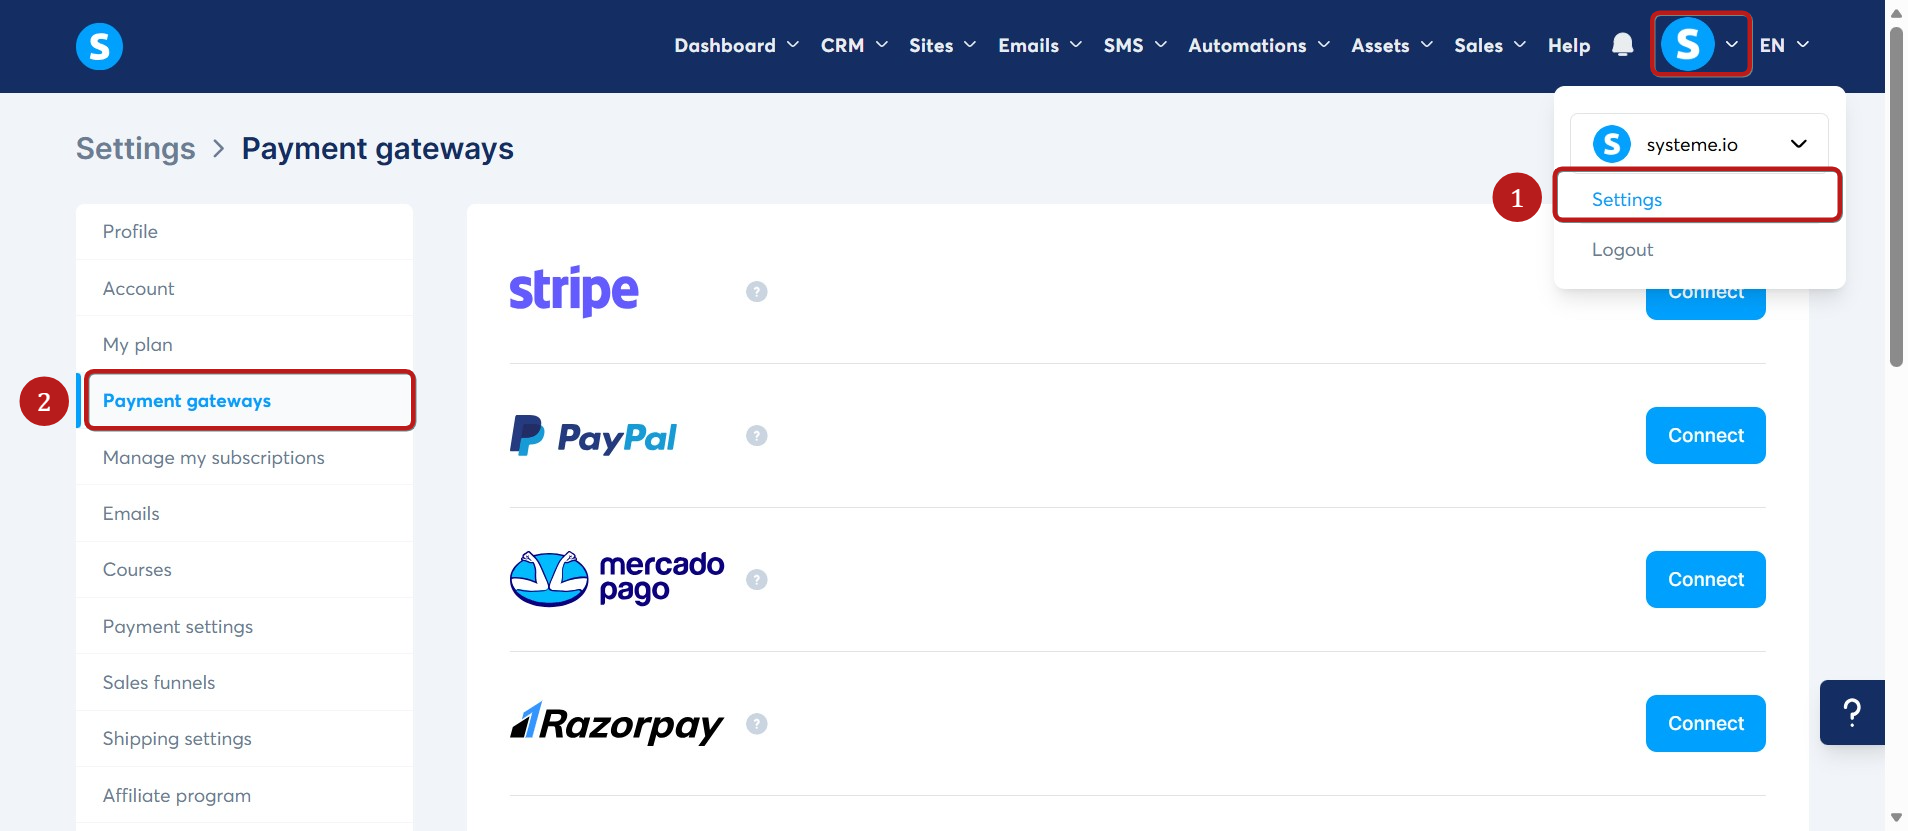
Task: Open Shipping settings in sidebar
Action: 244,739
